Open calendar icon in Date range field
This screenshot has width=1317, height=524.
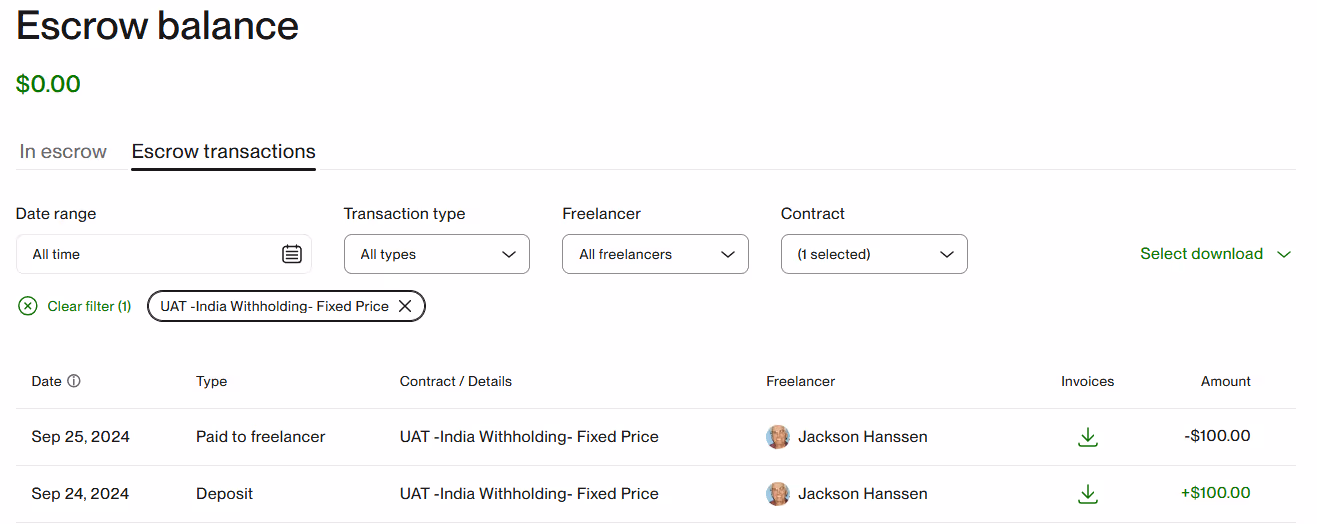291,254
